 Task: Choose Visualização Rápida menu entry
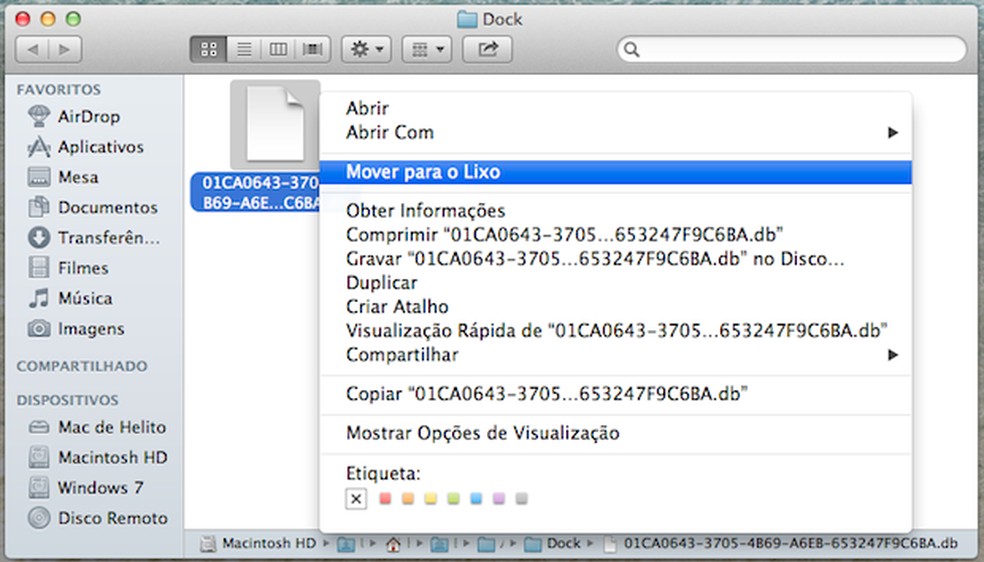[x=616, y=331]
